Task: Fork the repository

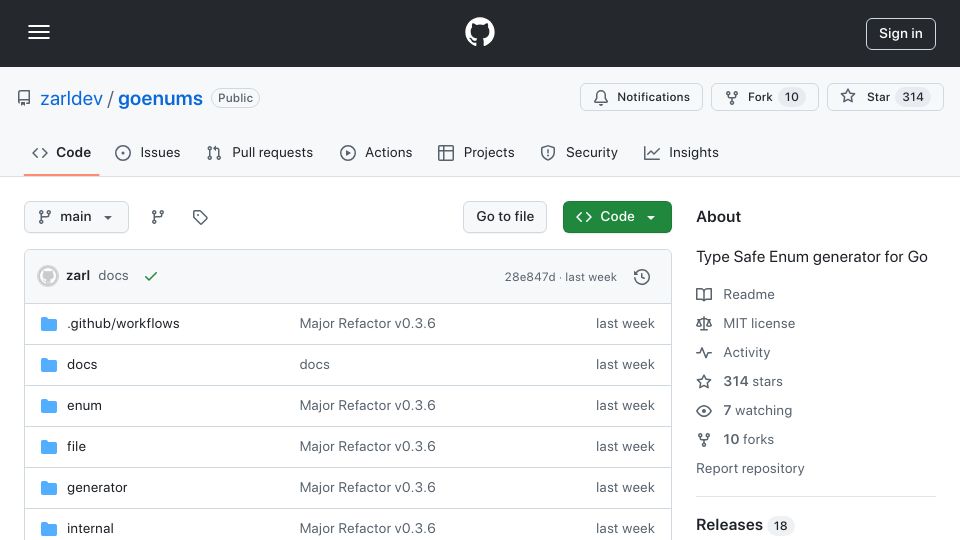Action: (764, 97)
